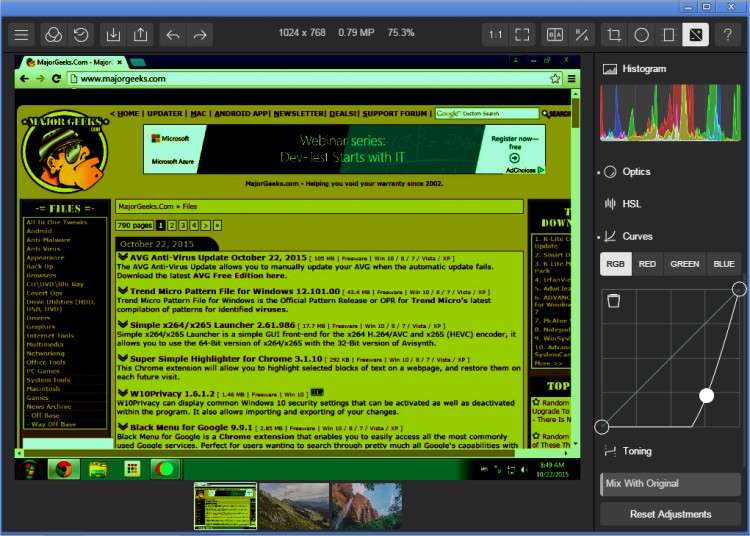
Task: Collapse the Curves section
Action: (x=637, y=236)
